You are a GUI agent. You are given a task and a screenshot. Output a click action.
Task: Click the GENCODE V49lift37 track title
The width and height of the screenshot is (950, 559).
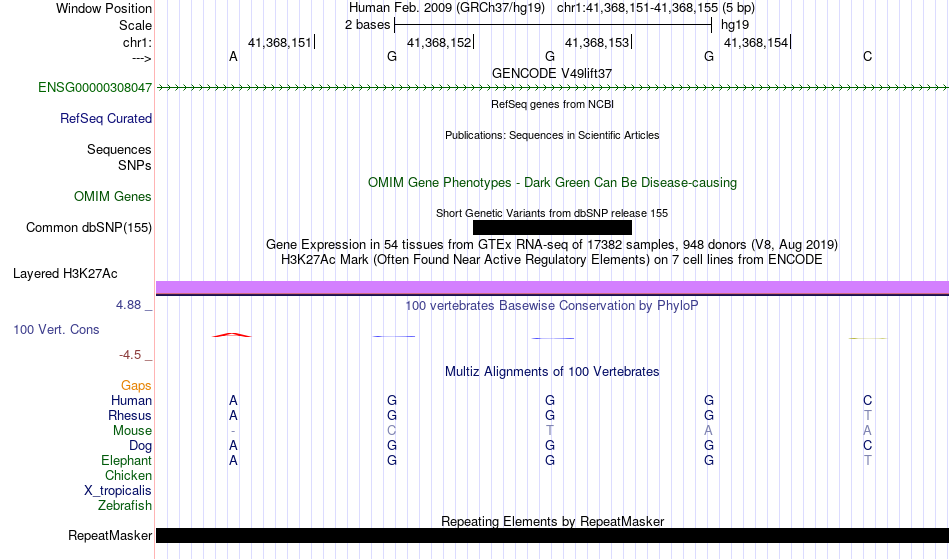(552, 73)
